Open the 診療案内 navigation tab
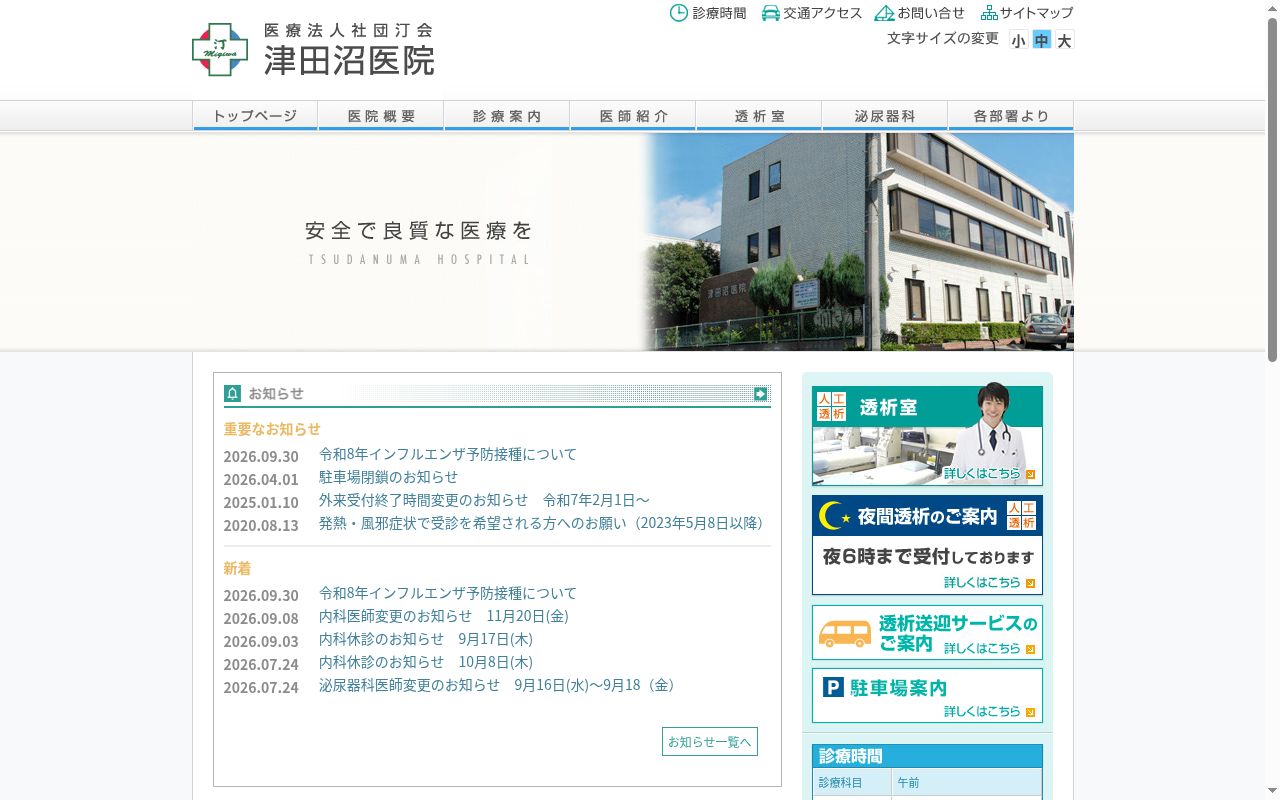The image size is (1280, 800). (507, 116)
